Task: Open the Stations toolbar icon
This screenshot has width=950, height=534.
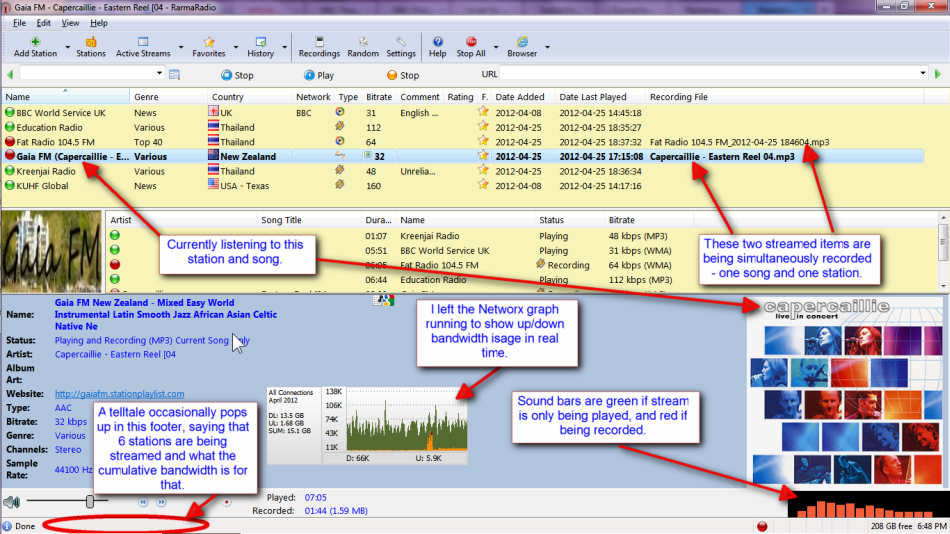Action: (x=91, y=47)
